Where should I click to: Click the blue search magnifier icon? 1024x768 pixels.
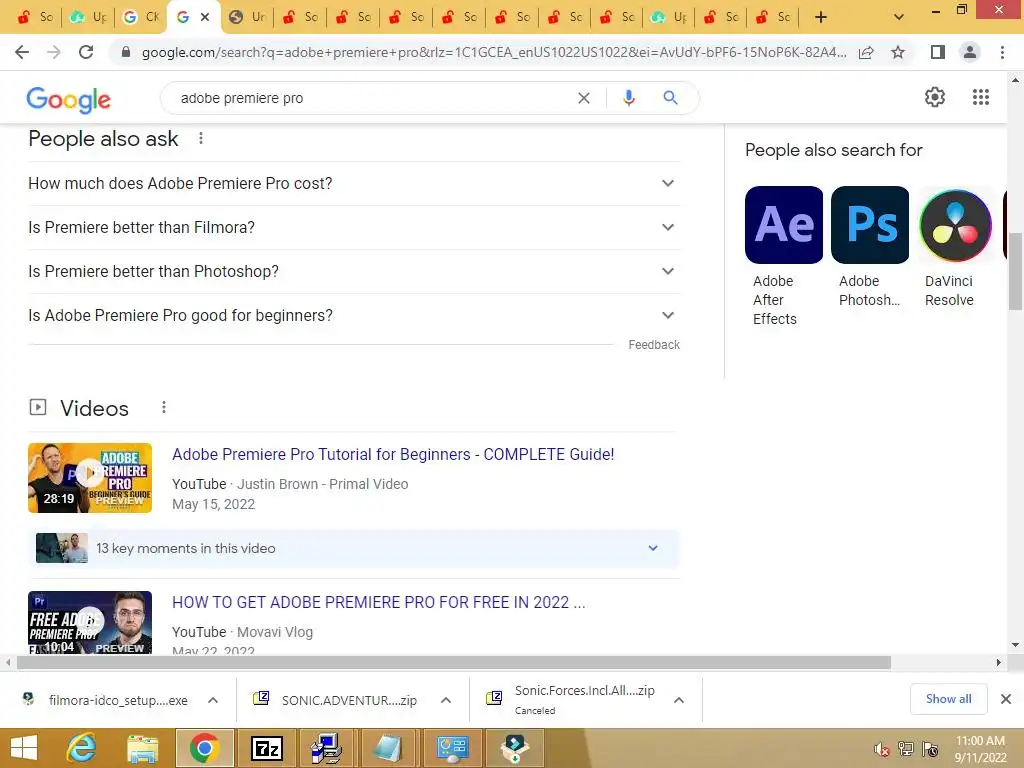(670, 98)
